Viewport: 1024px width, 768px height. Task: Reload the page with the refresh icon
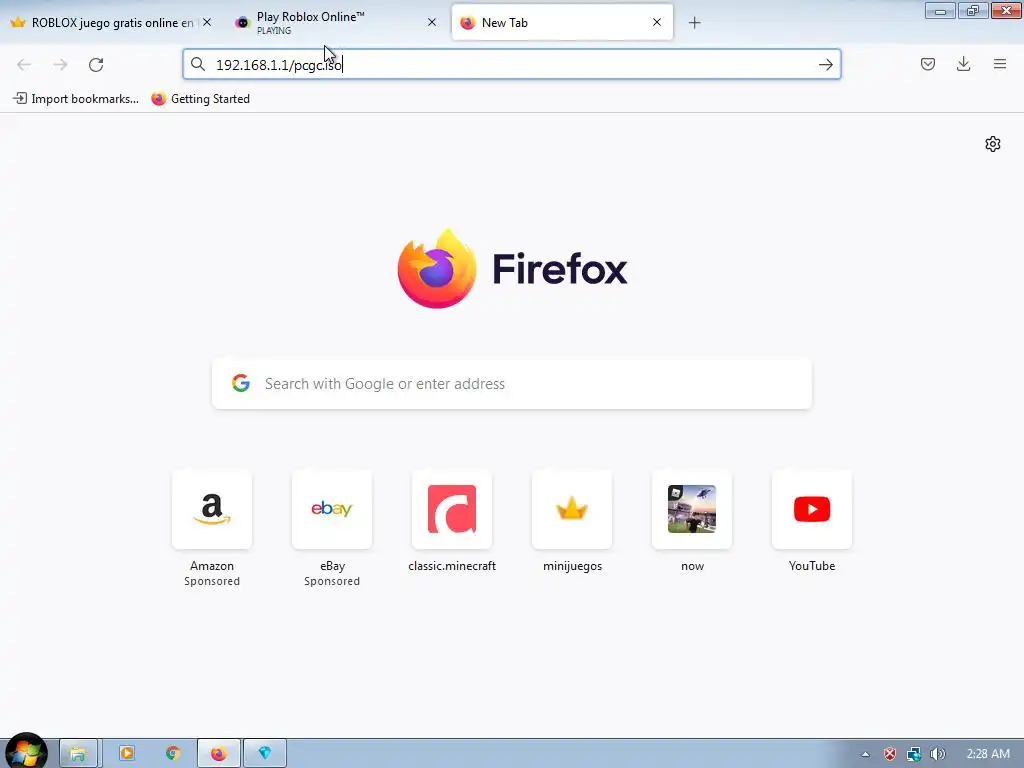(x=96, y=65)
